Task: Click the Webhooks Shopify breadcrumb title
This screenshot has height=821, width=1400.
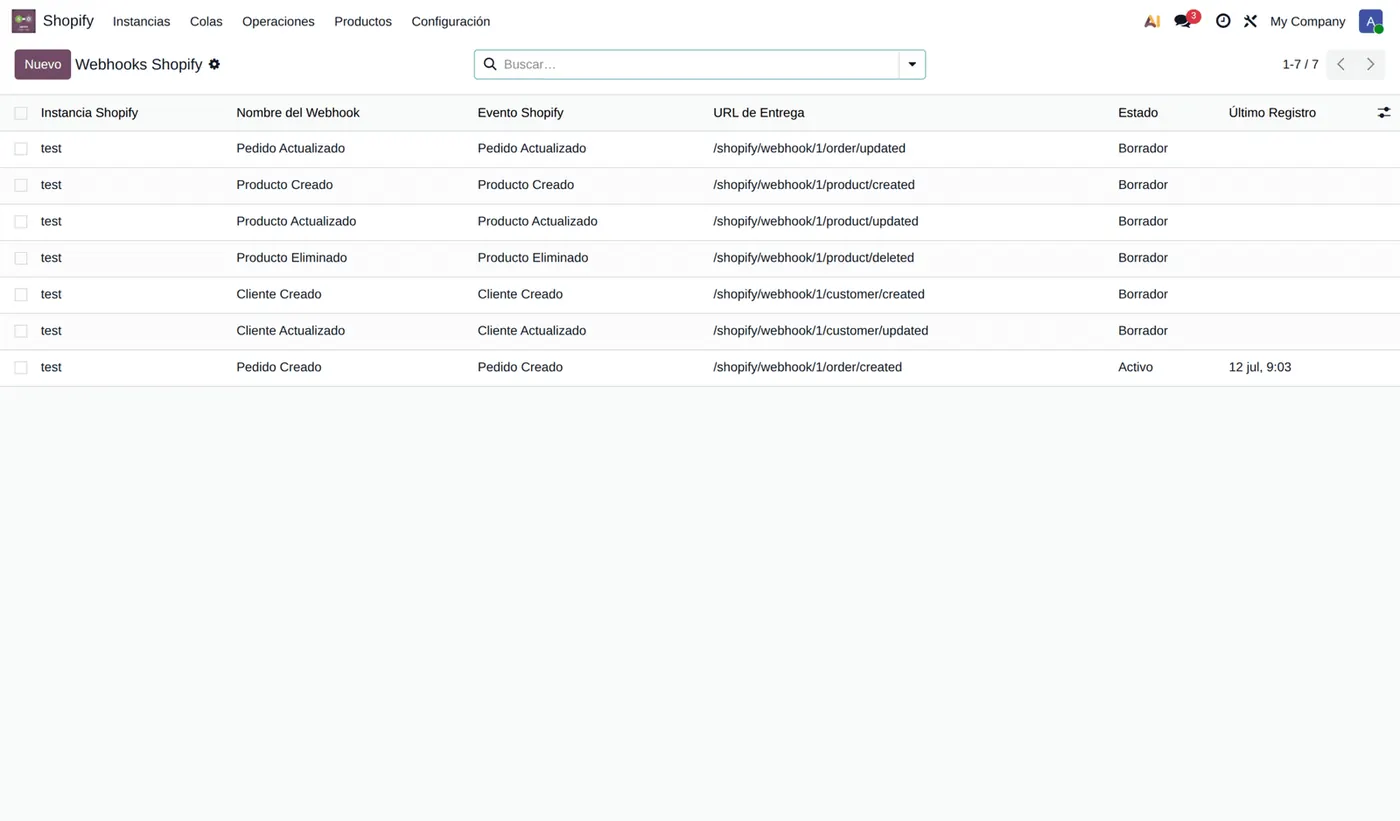Action: (139, 64)
